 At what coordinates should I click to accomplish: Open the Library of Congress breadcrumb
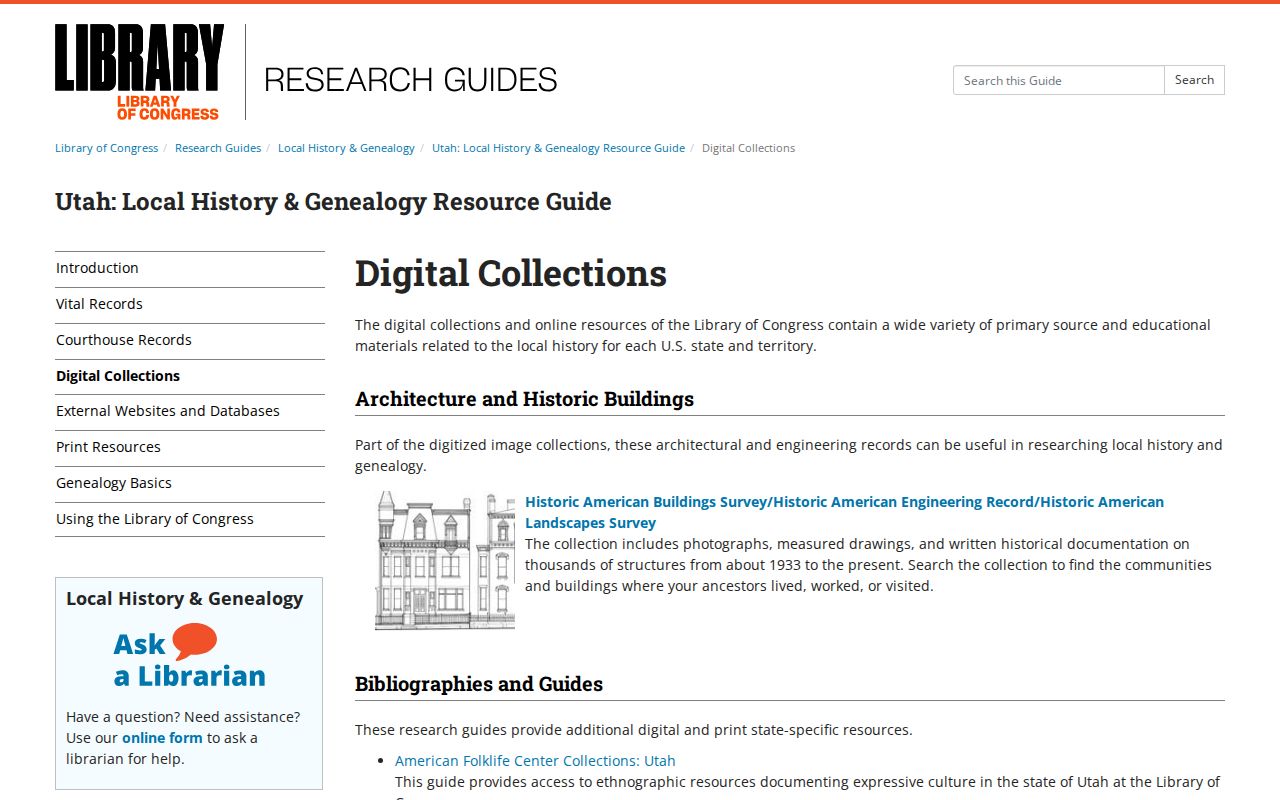(x=107, y=148)
